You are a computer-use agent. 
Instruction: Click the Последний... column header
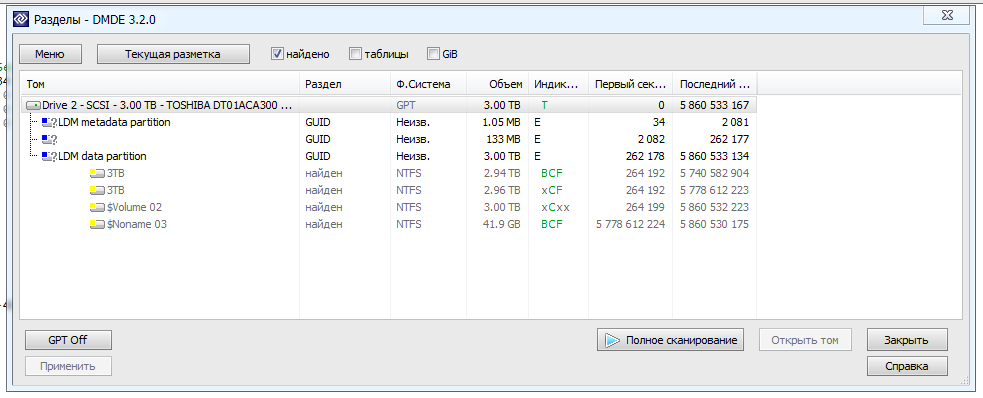[714, 84]
